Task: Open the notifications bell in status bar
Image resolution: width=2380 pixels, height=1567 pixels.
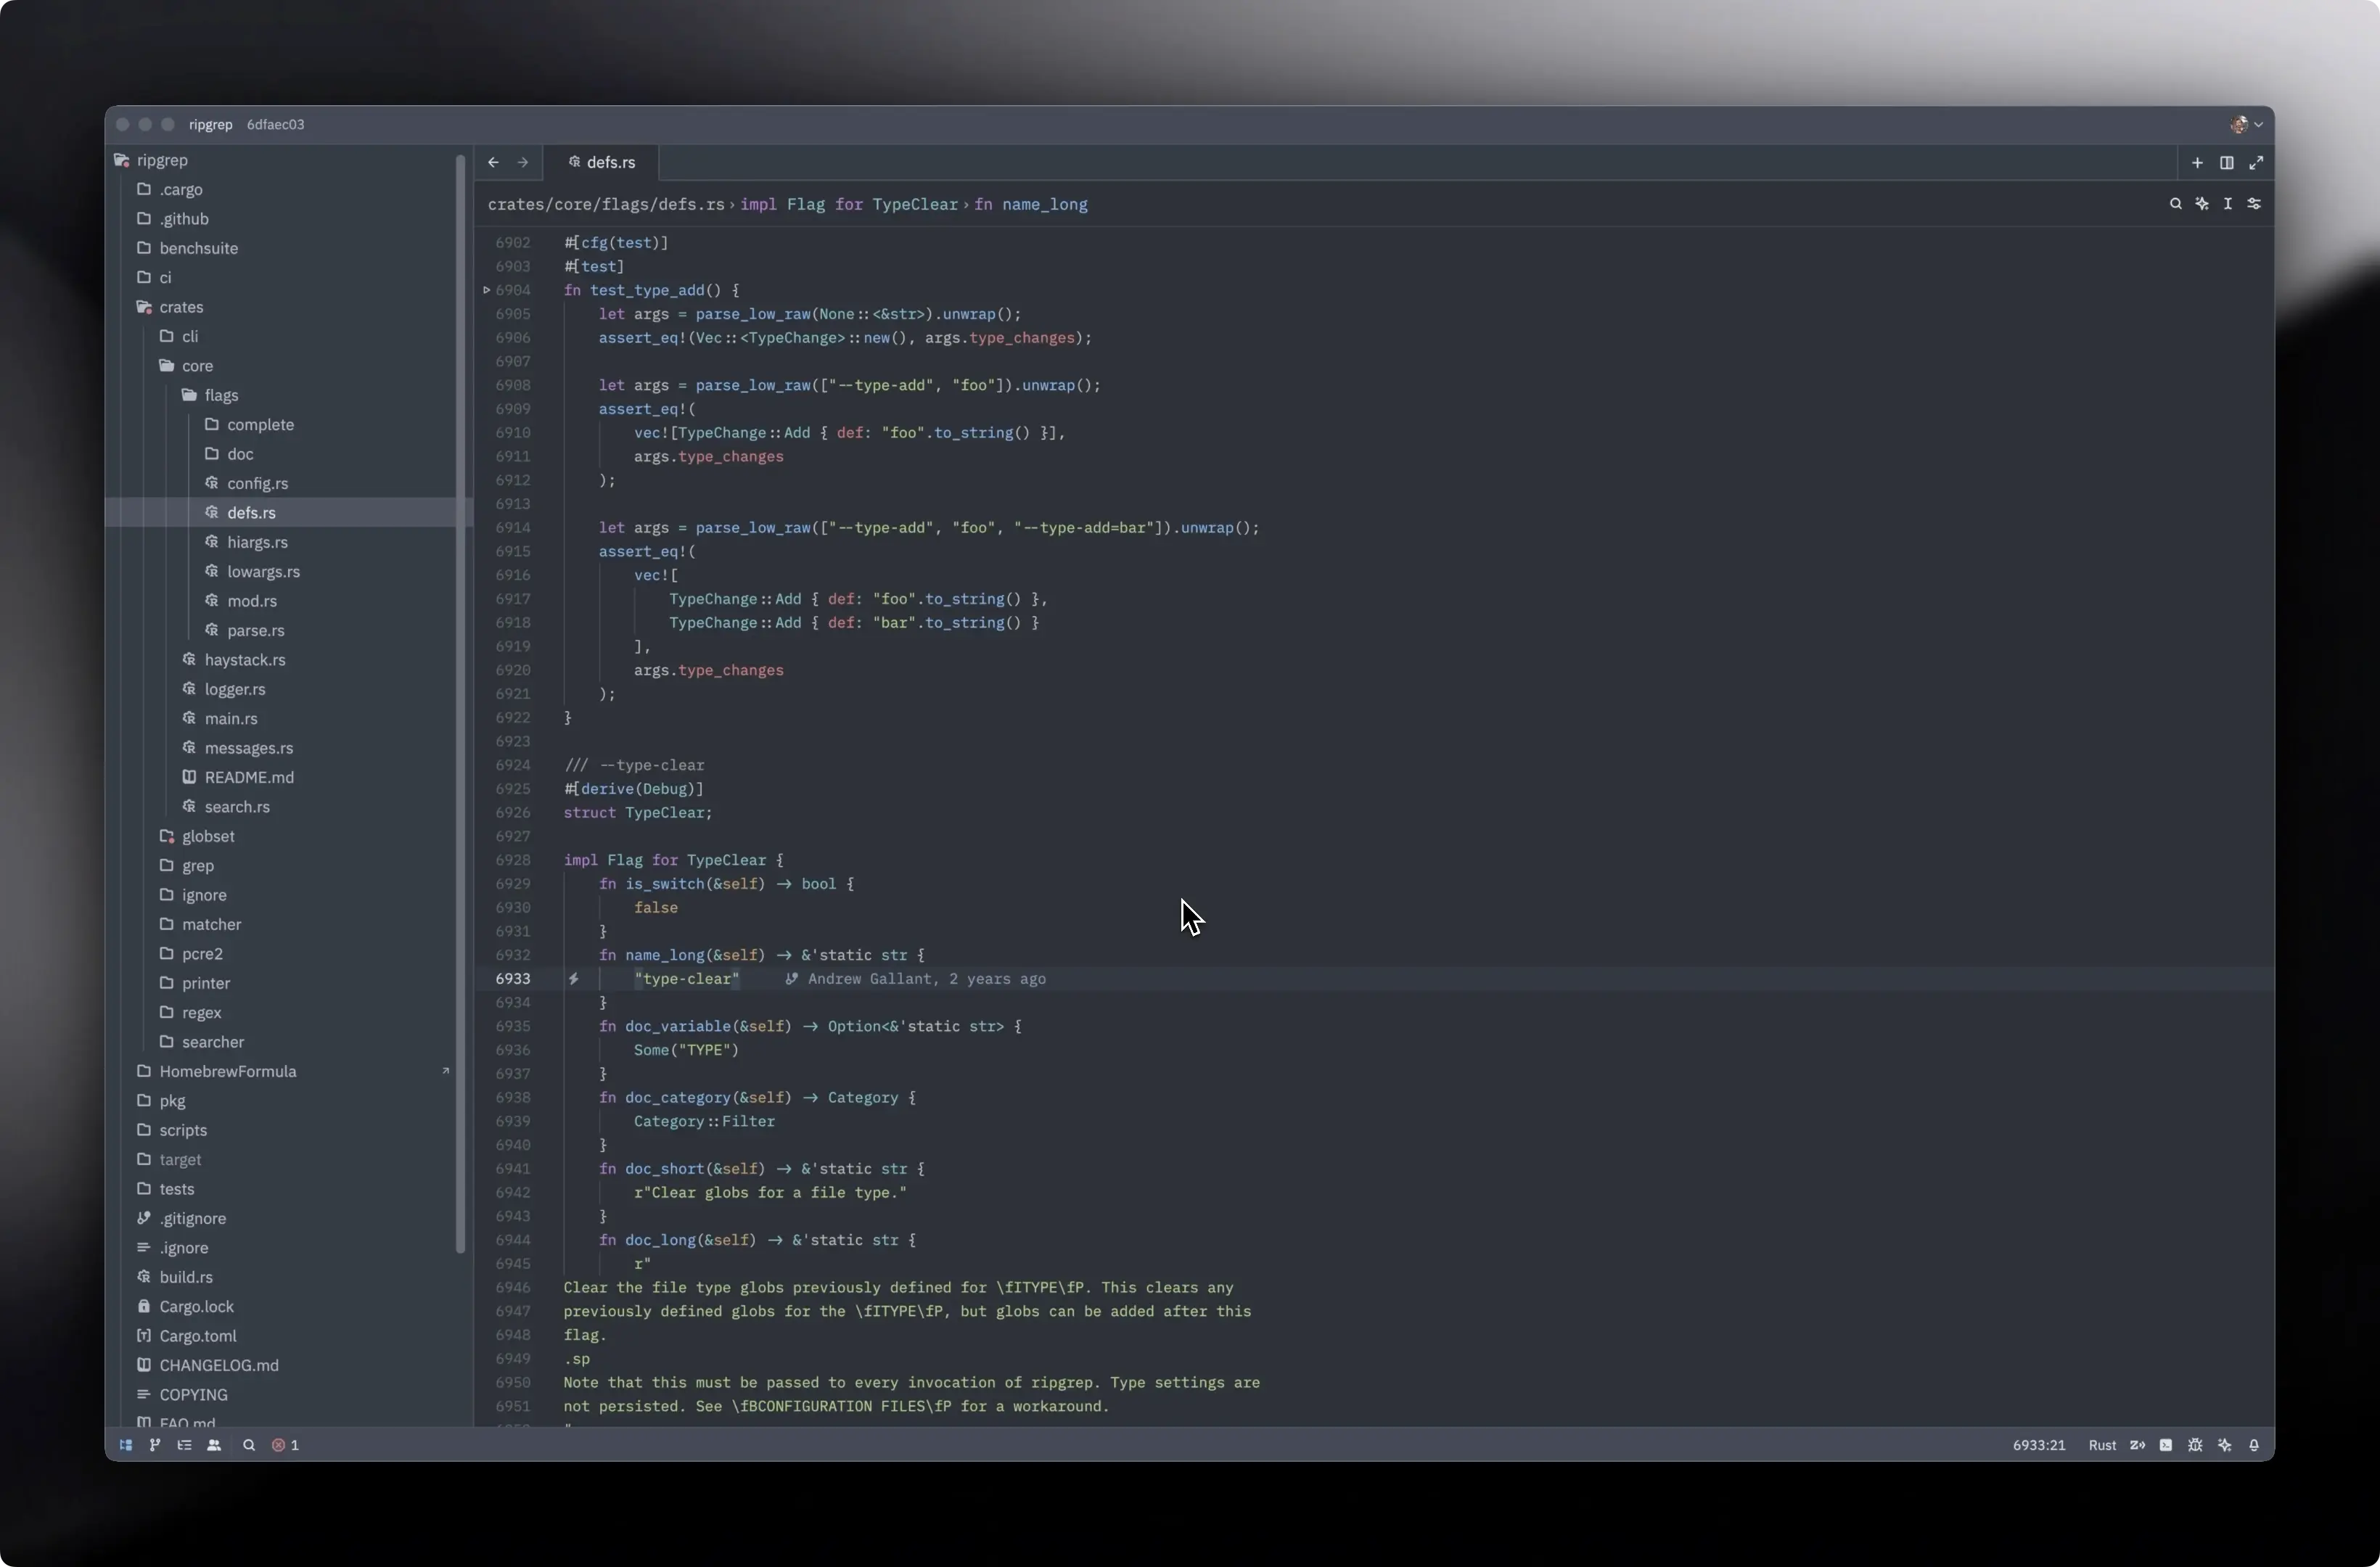Action: click(2254, 1445)
